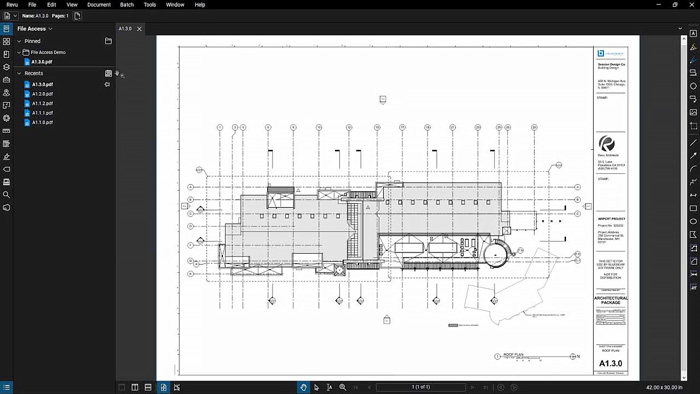The width and height of the screenshot is (700, 394).
Task: Open the Tool Chest briefcase icon
Action: click(x=6, y=80)
